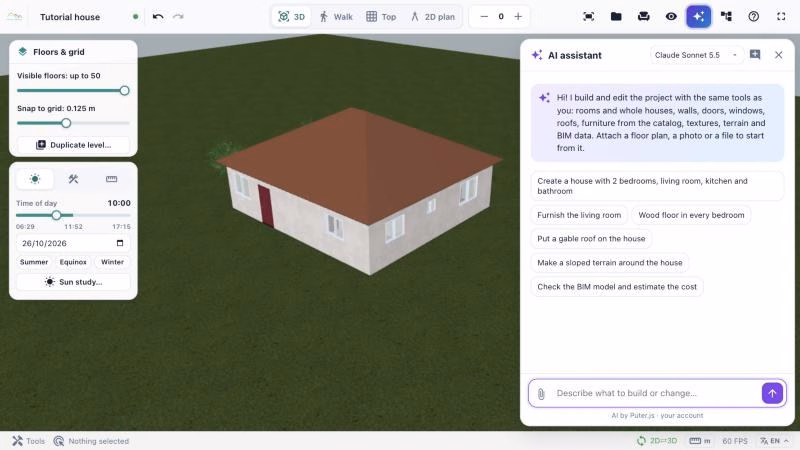Select the Summer preset
Screen dimensions: 800x450
pos(34,262)
